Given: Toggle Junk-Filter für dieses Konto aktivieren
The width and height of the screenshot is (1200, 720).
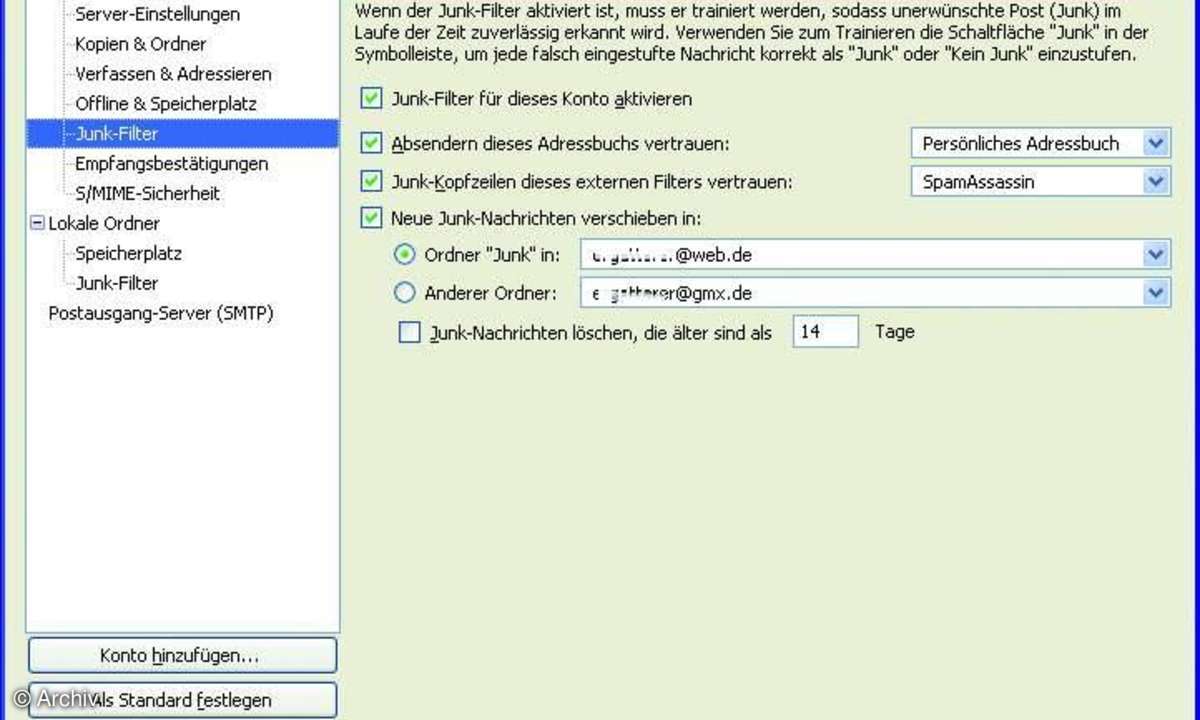Looking at the screenshot, I should [x=372, y=98].
